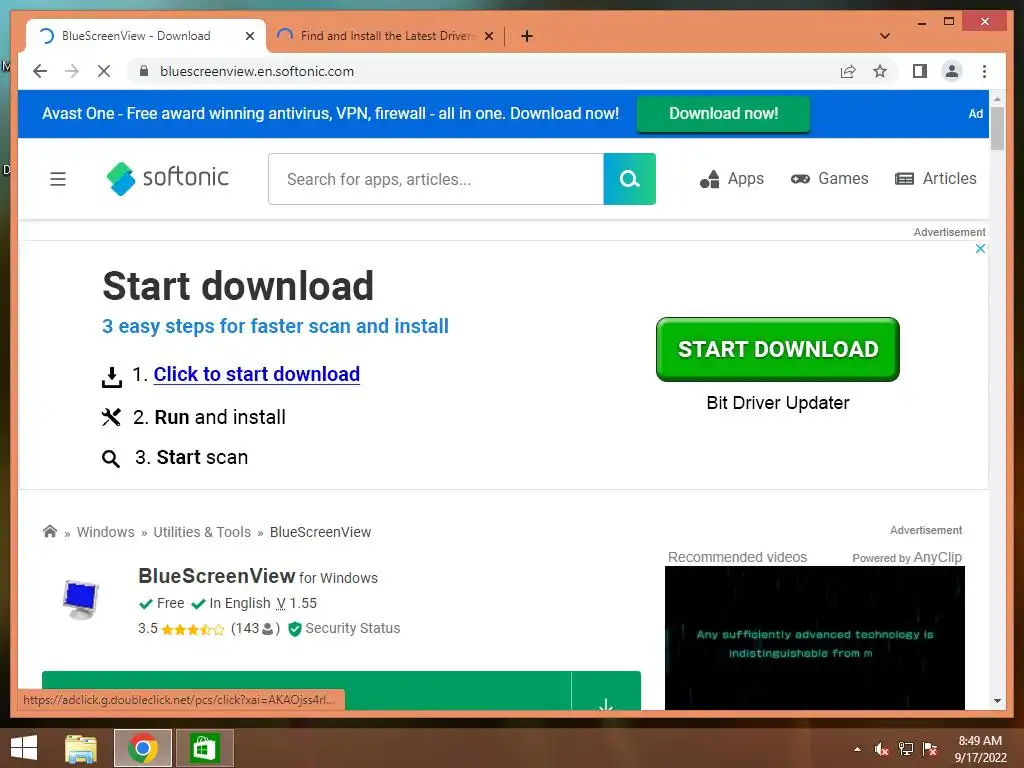This screenshot has width=1024, height=768.
Task: Click the Softonic logo
Action: click(x=168, y=178)
